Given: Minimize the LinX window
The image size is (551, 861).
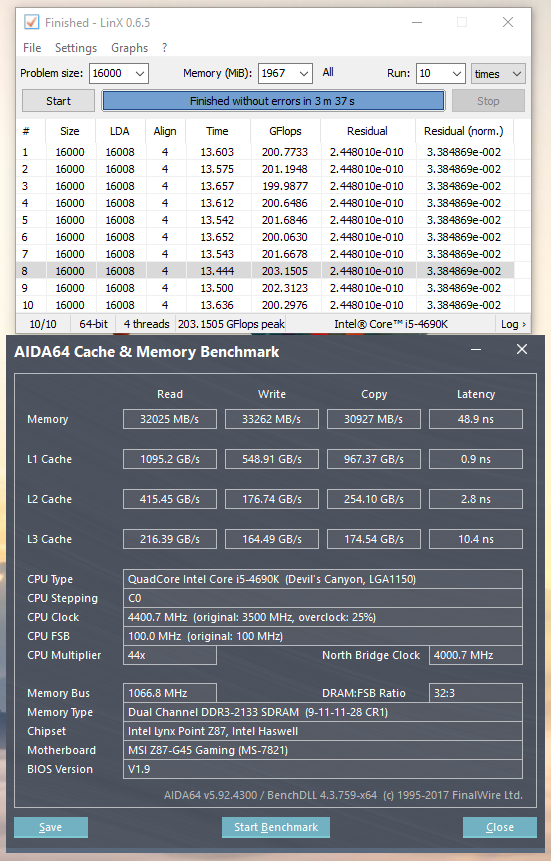Looking at the screenshot, I should pyautogui.click(x=417, y=23).
